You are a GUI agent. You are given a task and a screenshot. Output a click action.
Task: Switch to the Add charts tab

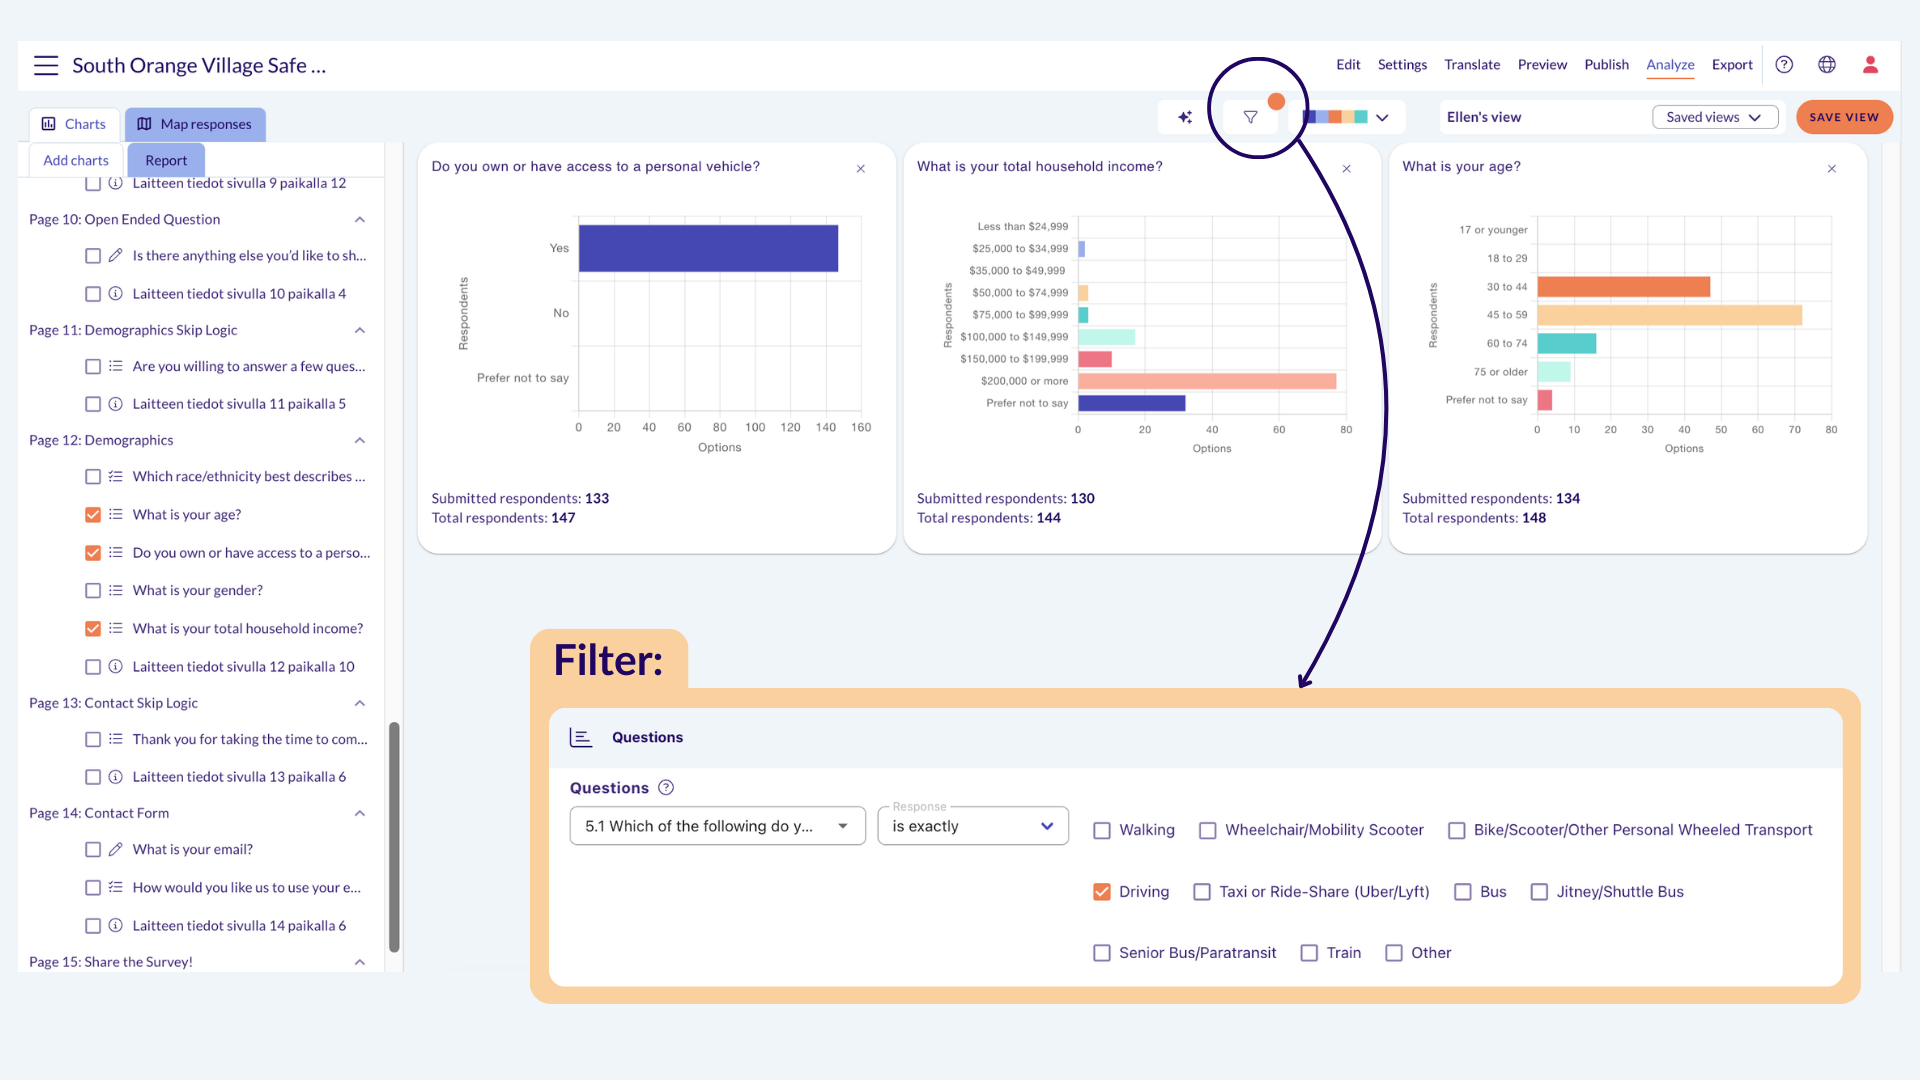point(76,161)
